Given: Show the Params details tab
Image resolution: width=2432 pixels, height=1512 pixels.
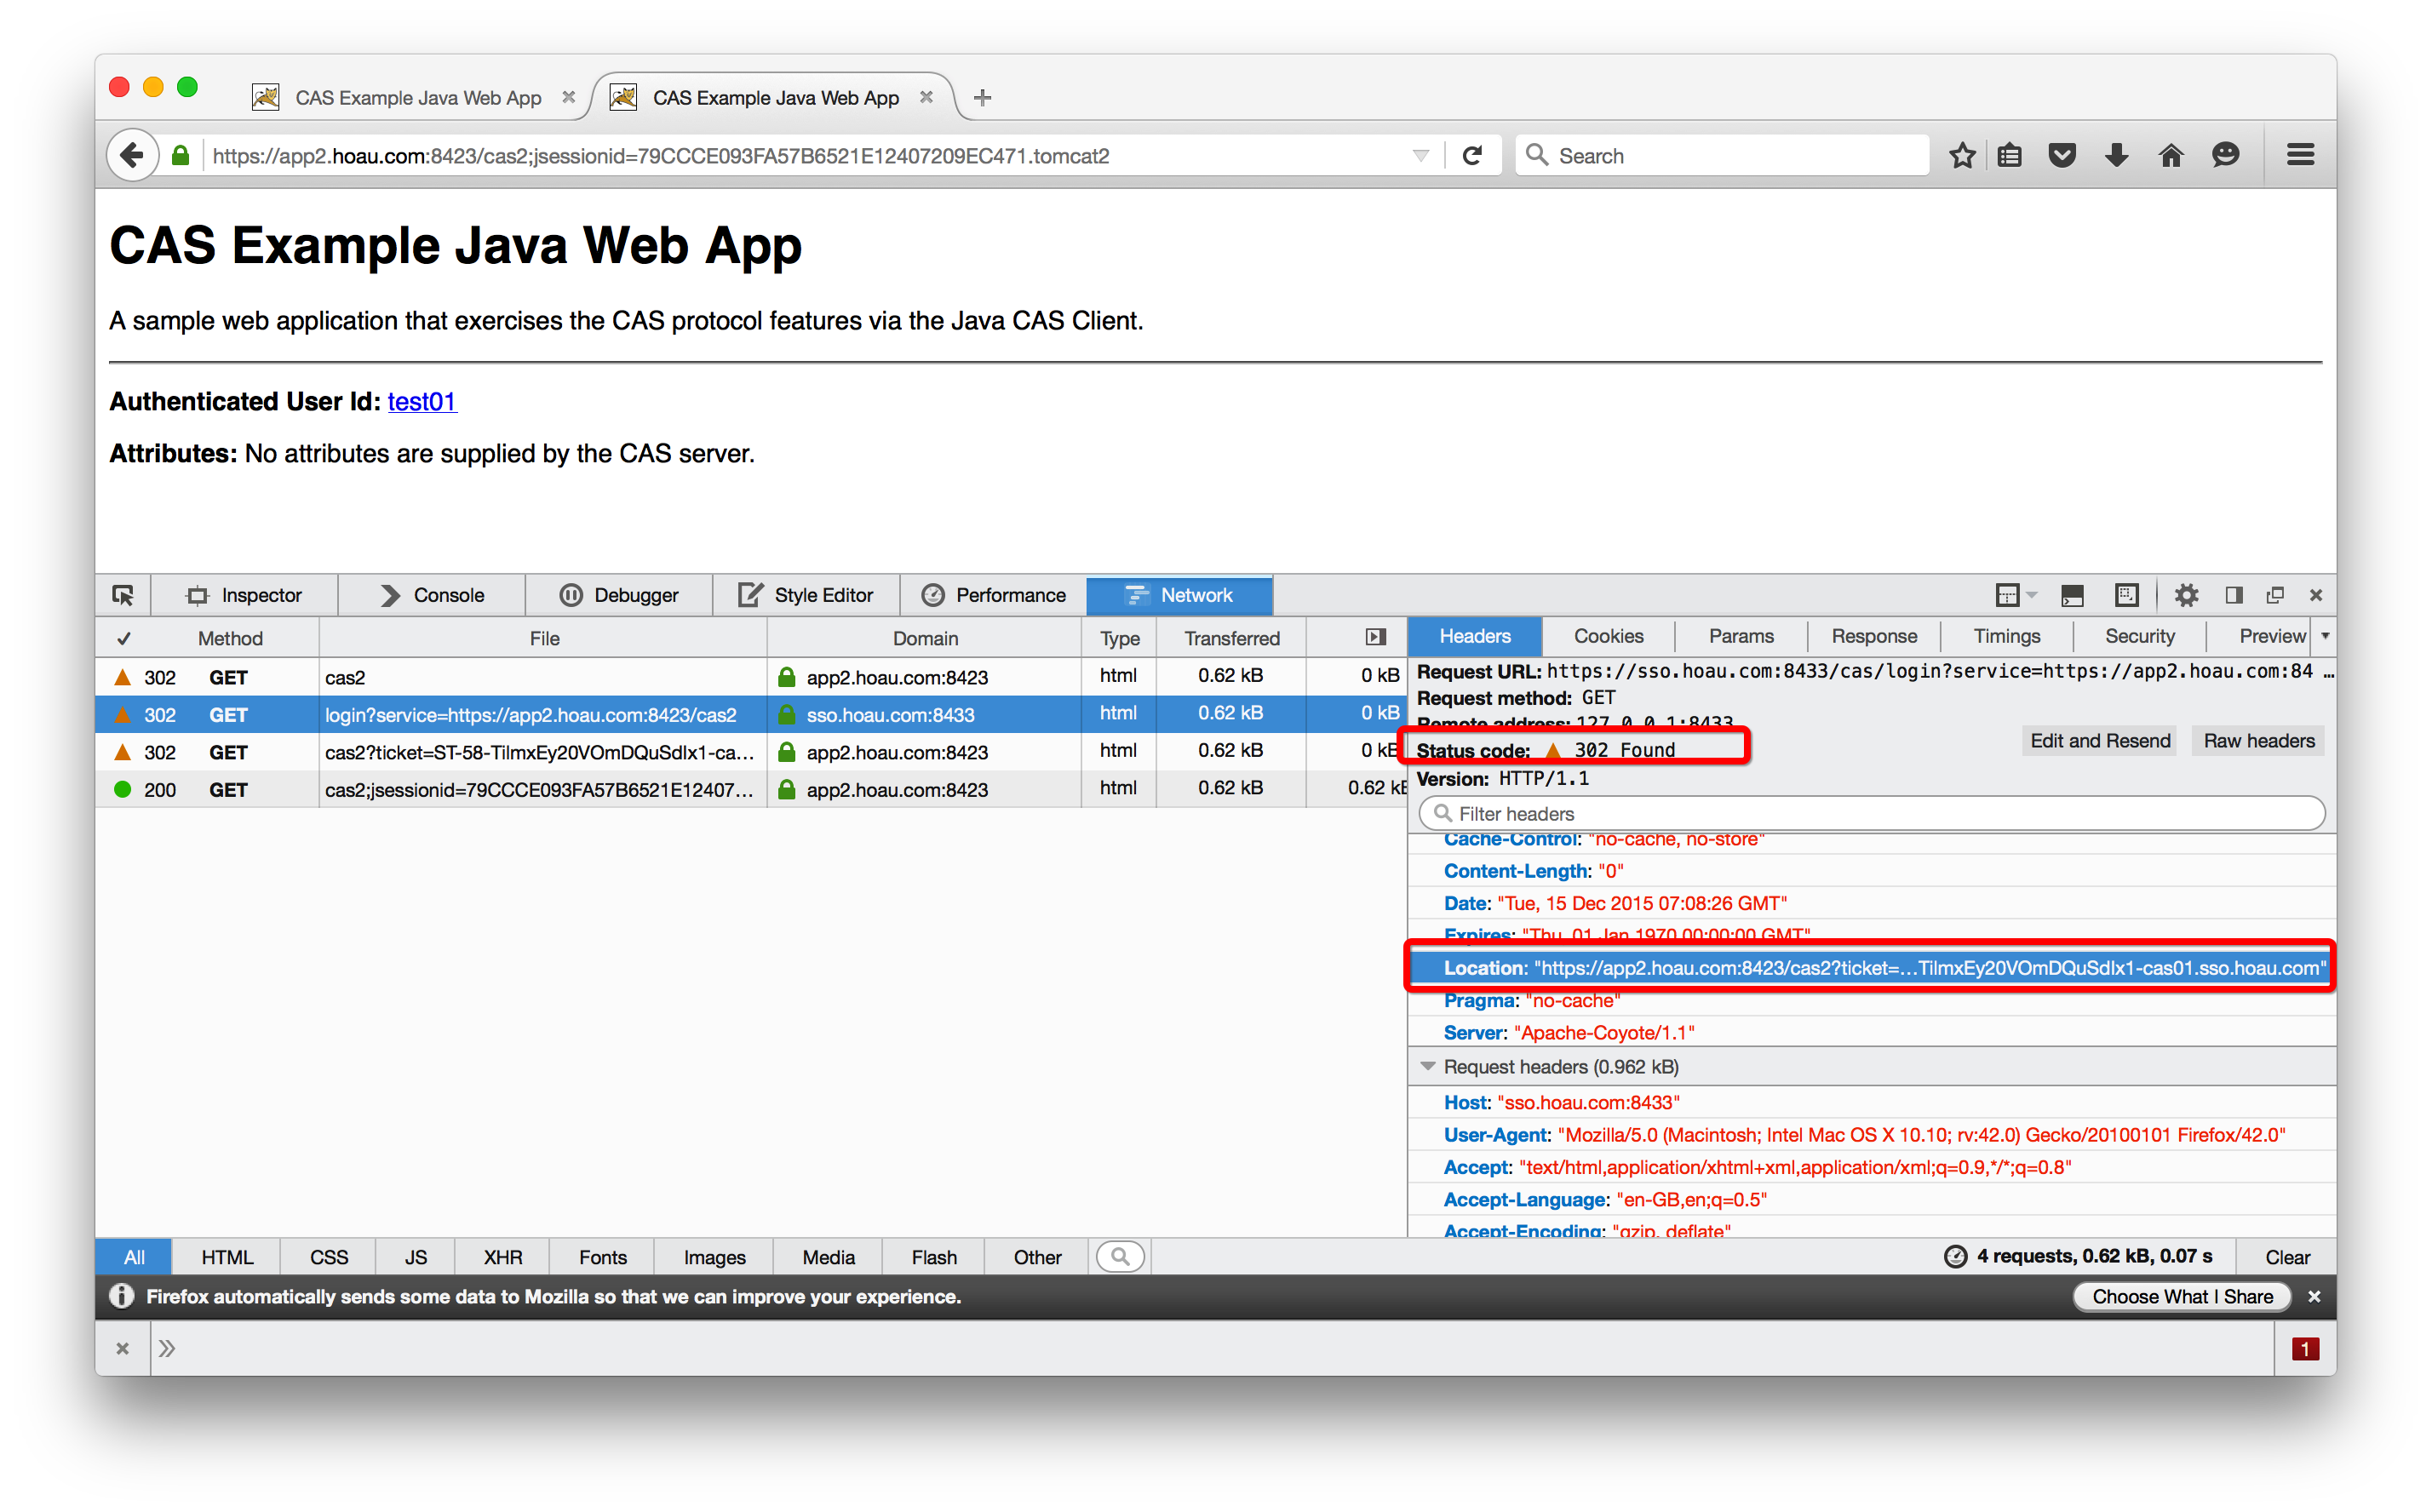Looking at the screenshot, I should tap(1741, 636).
